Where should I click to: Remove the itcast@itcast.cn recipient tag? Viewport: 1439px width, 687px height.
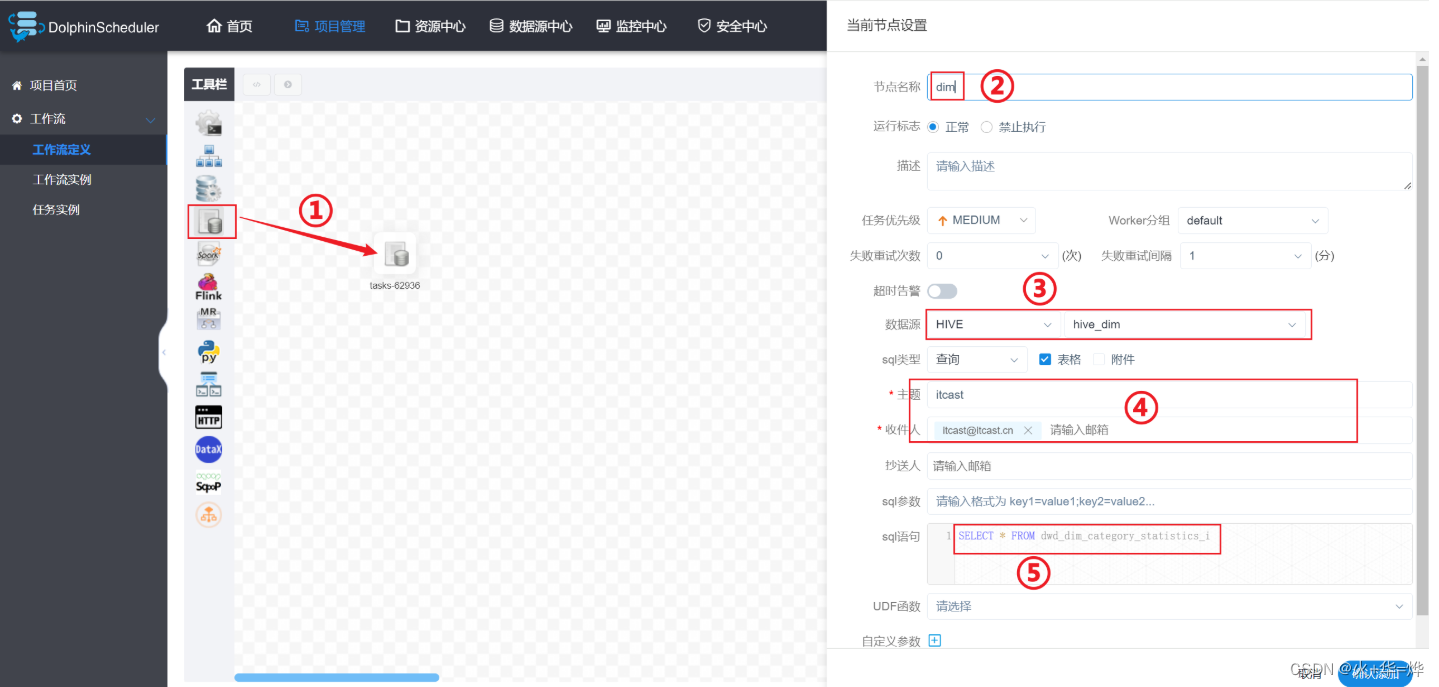click(x=1028, y=431)
